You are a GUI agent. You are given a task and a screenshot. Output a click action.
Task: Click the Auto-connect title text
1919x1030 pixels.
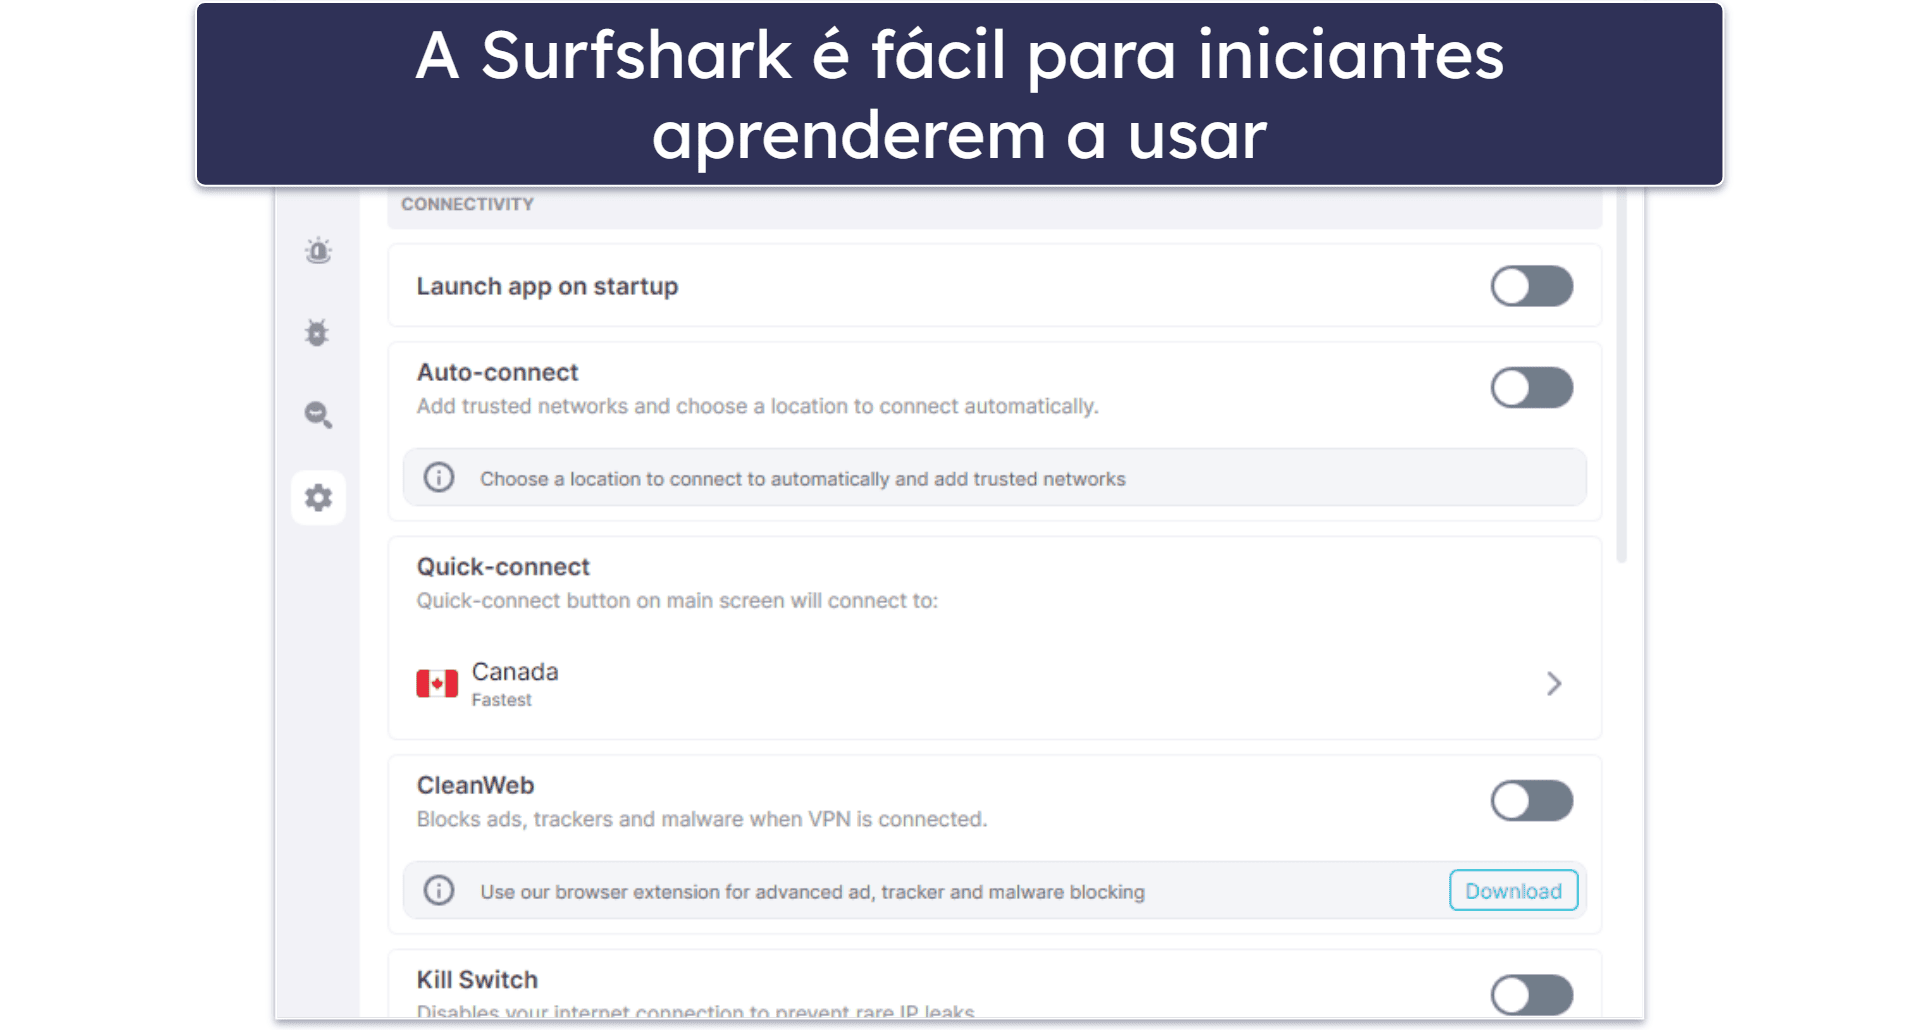tap(497, 372)
